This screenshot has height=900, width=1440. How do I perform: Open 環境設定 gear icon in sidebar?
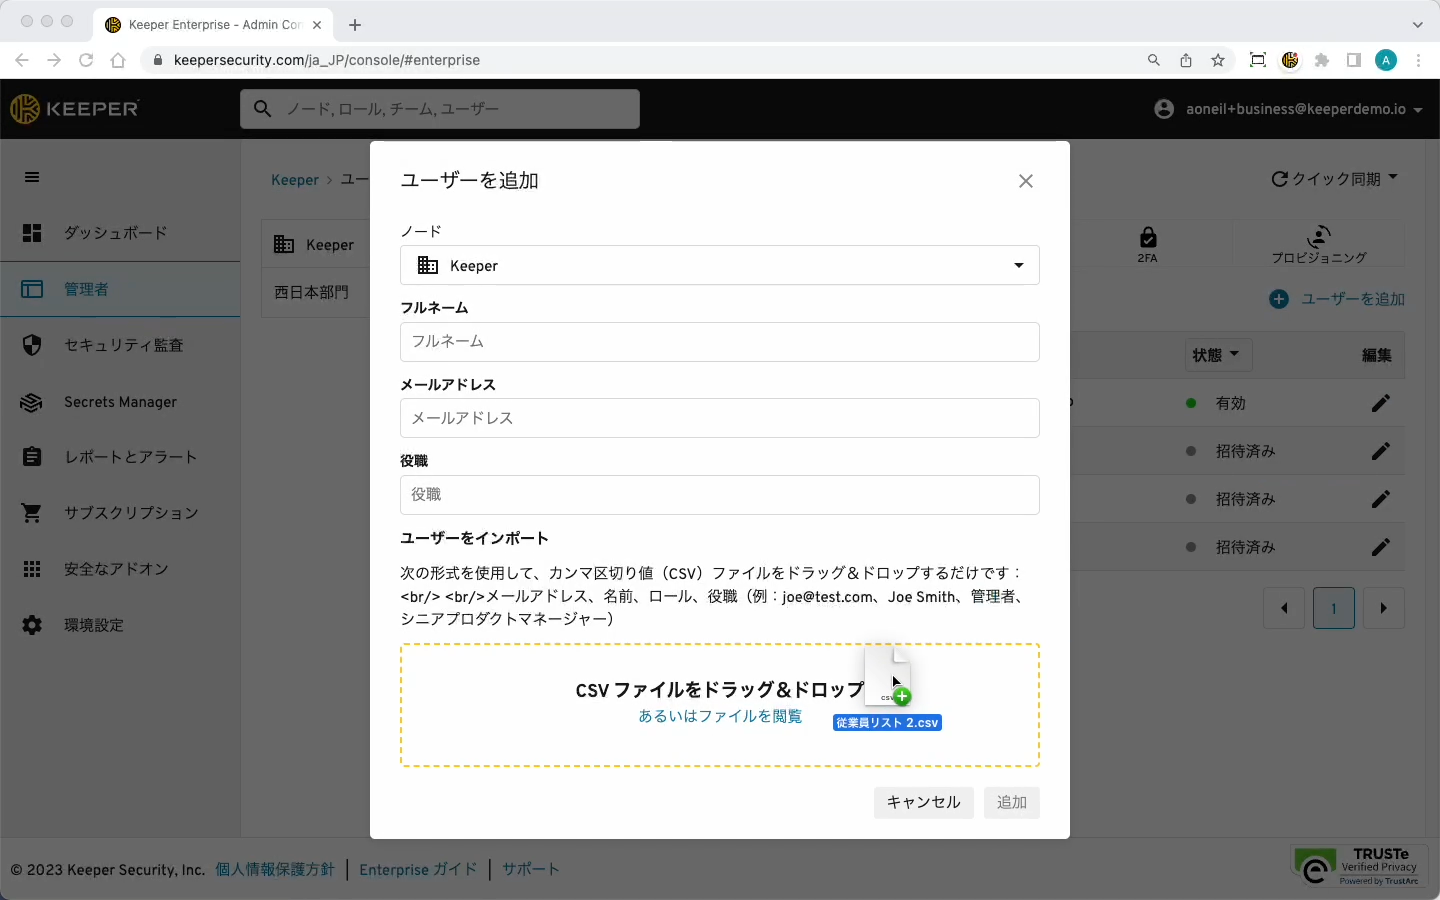[x=32, y=625]
